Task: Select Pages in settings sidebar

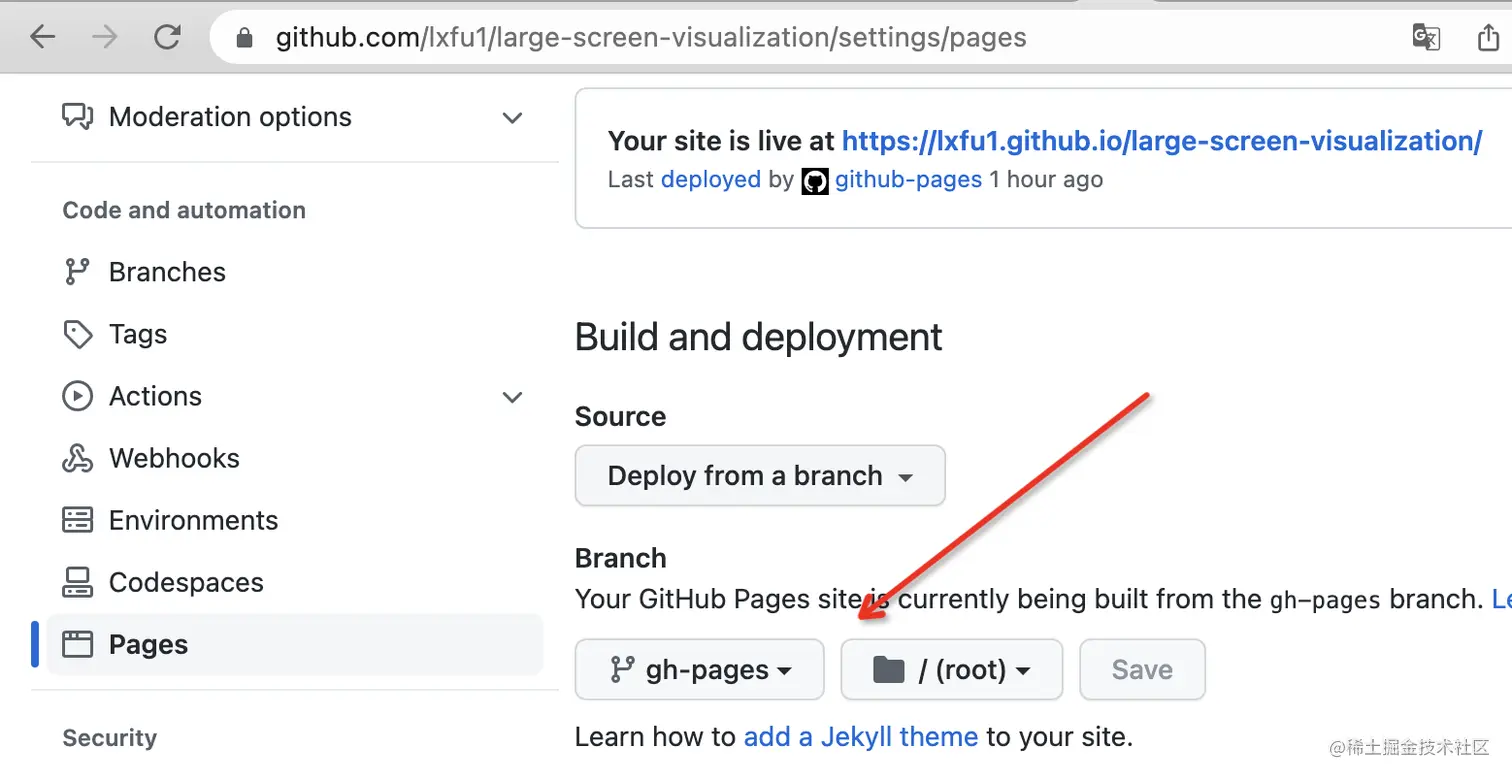Action: point(295,644)
